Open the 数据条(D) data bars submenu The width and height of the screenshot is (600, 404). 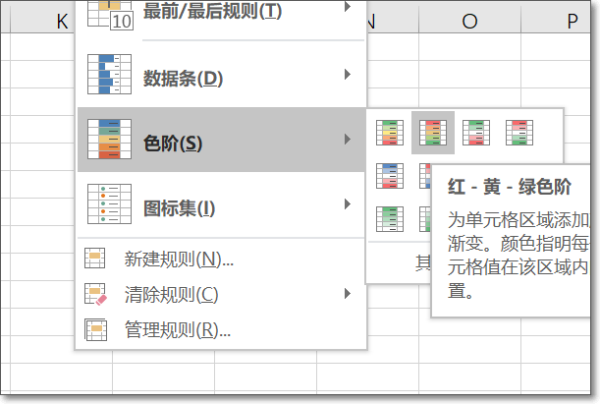click(221, 75)
